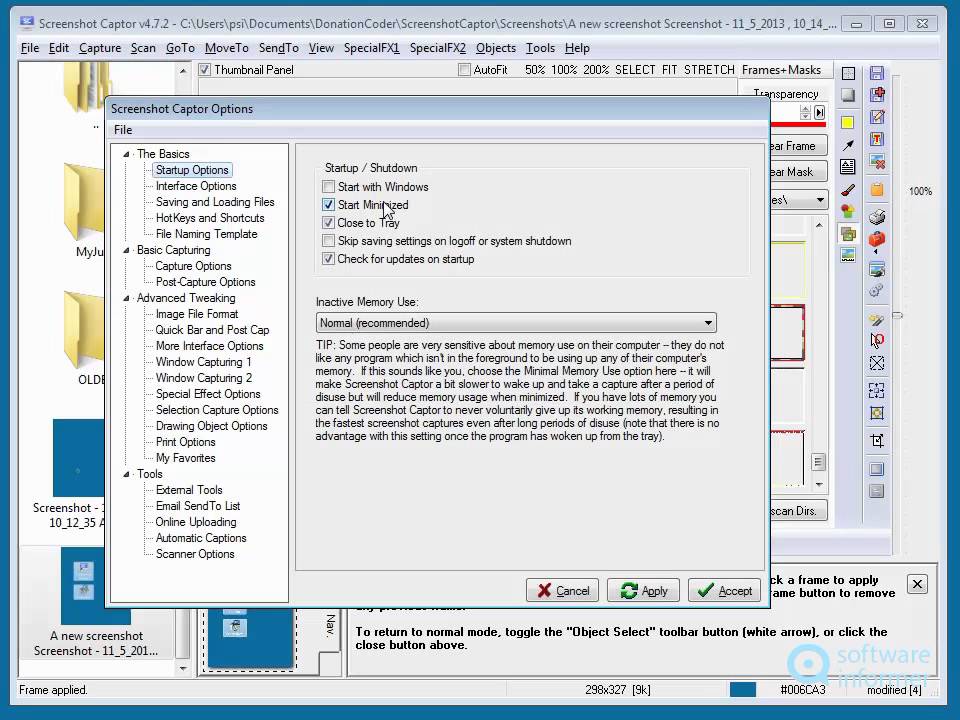Click the red toolbox icon
The image size is (960, 720).
point(877,239)
